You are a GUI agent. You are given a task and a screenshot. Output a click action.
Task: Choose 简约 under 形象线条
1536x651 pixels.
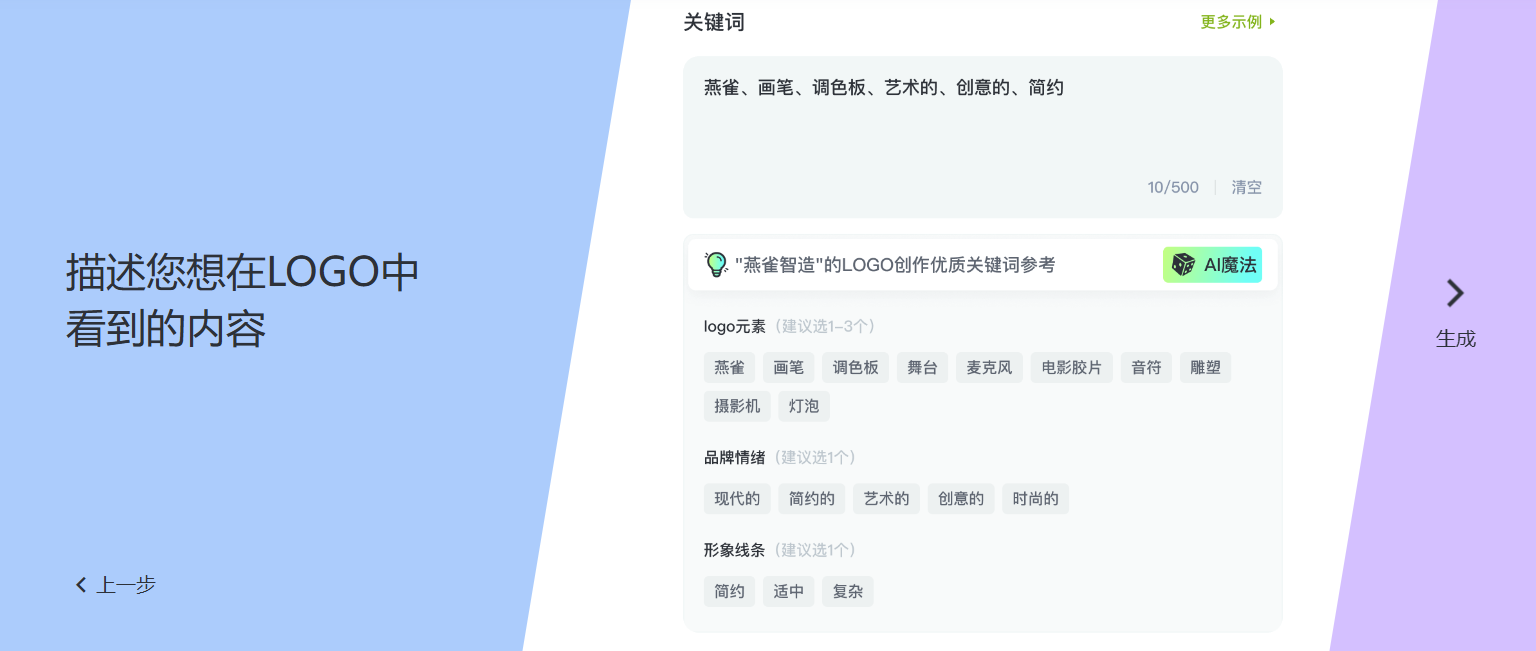click(729, 591)
